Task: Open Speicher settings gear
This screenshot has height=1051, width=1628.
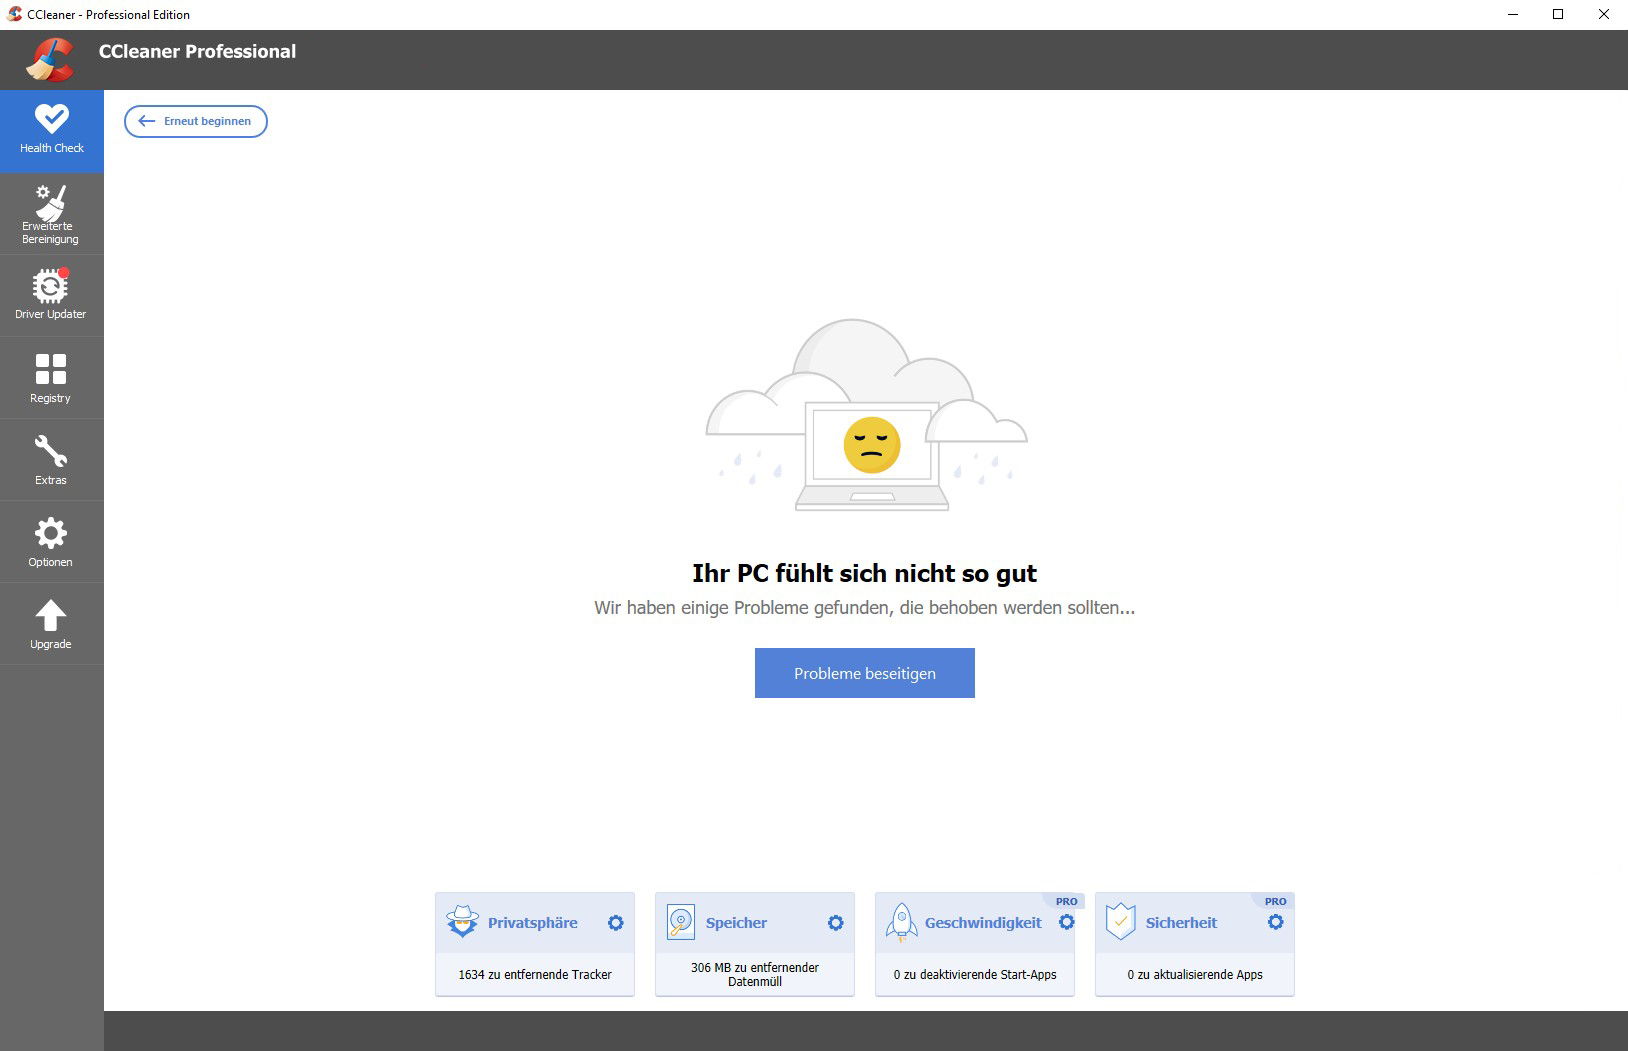Action: [836, 923]
